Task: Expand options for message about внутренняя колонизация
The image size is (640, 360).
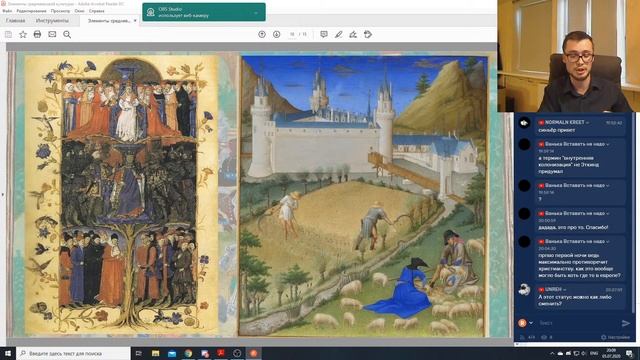Action: (608, 144)
